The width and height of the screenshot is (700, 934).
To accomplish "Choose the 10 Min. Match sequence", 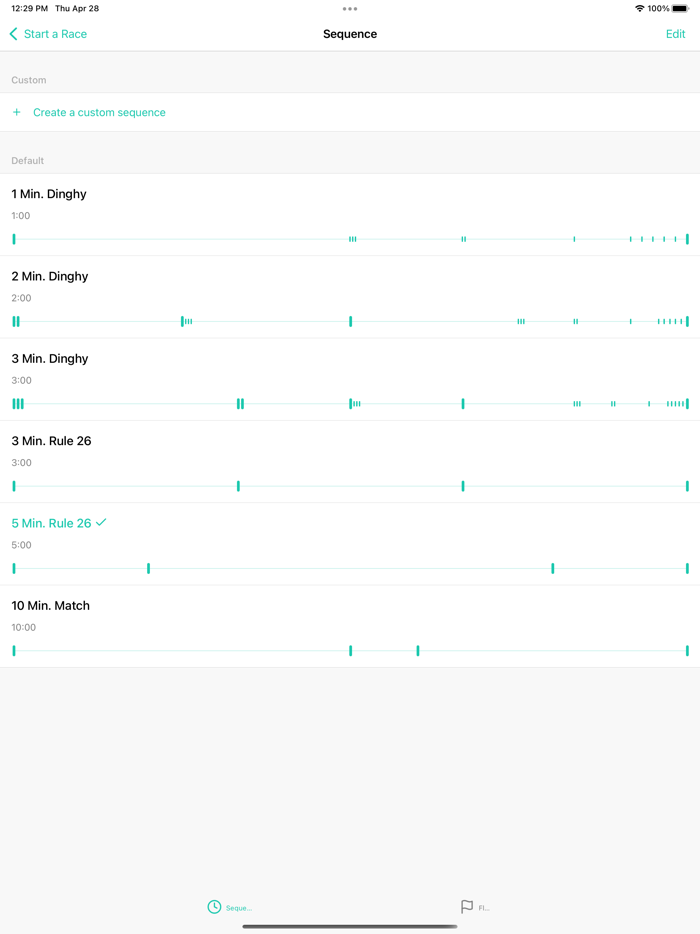I will pyautogui.click(x=350, y=626).
